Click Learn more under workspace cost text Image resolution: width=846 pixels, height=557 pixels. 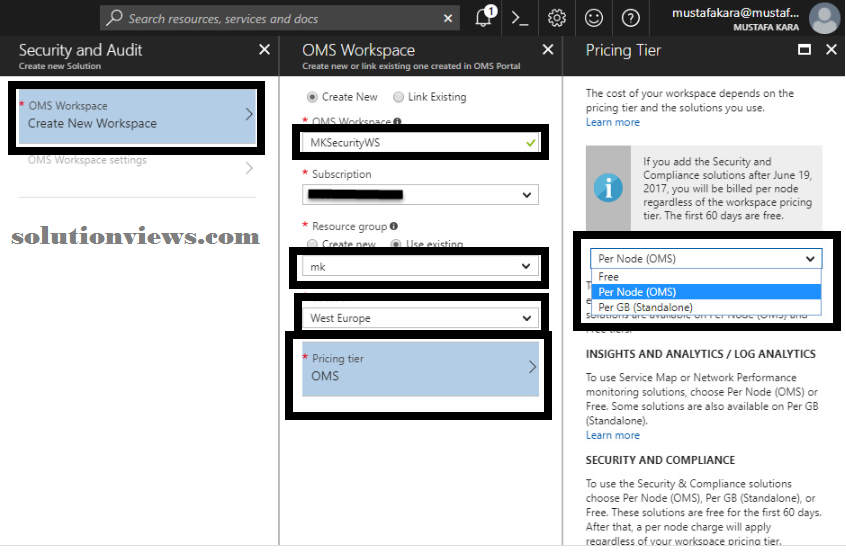click(612, 123)
